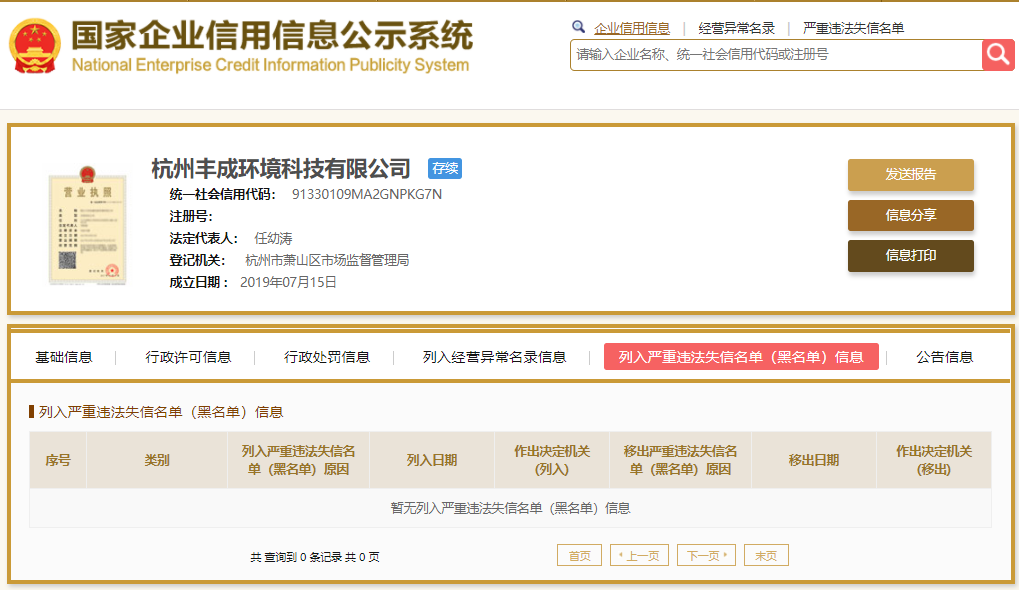Click the 发送报告 button

point(910,175)
